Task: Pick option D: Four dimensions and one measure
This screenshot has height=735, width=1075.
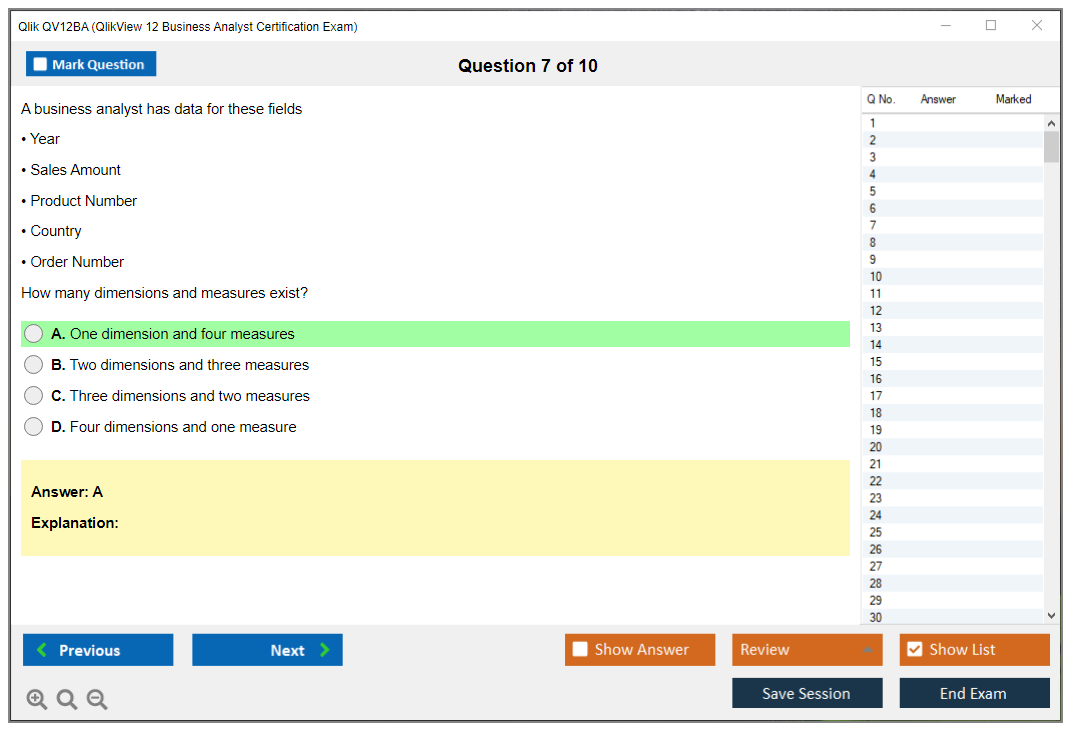Action: tap(34, 427)
